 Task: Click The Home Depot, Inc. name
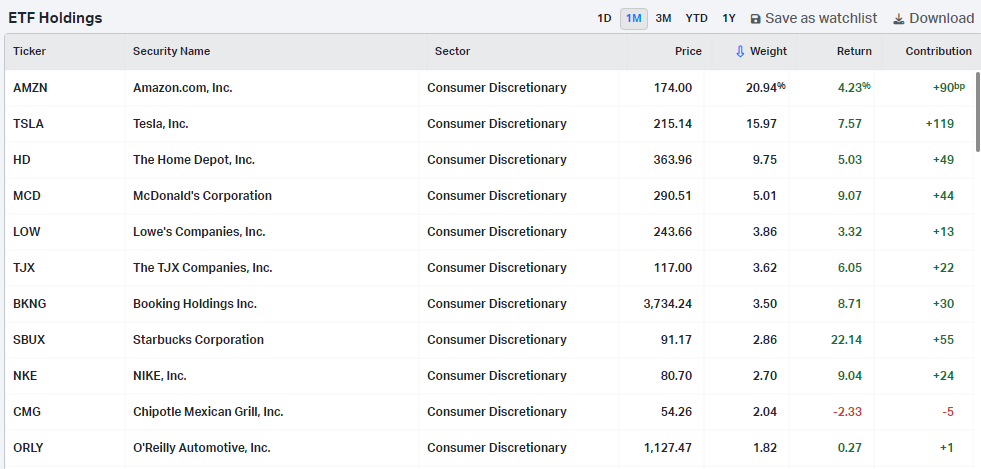point(194,160)
